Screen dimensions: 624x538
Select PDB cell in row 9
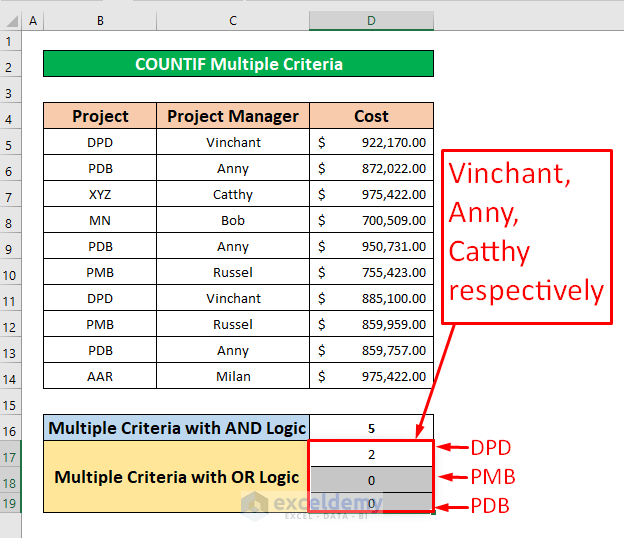point(100,246)
